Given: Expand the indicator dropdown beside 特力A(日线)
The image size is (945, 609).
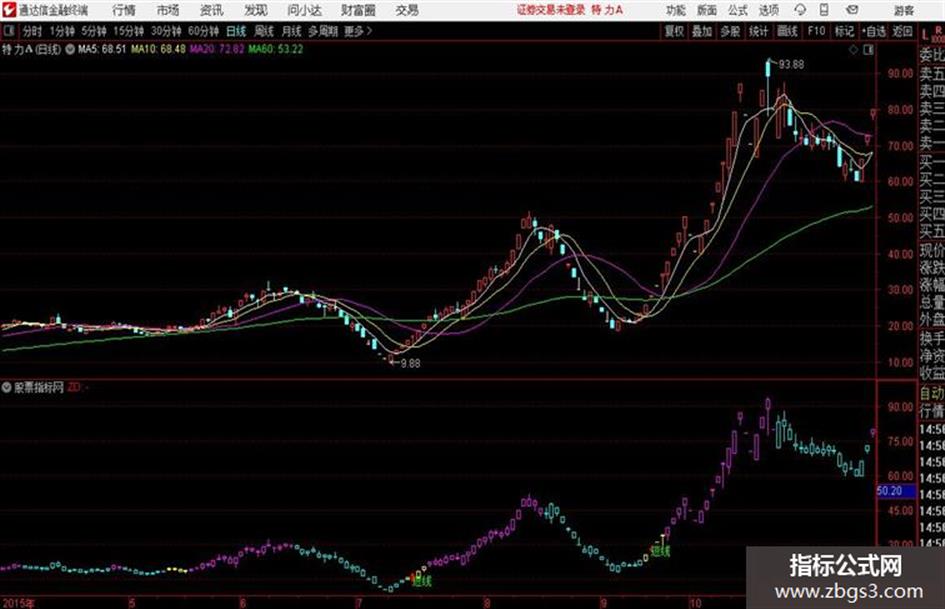Looking at the screenshot, I should [x=69, y=49].
